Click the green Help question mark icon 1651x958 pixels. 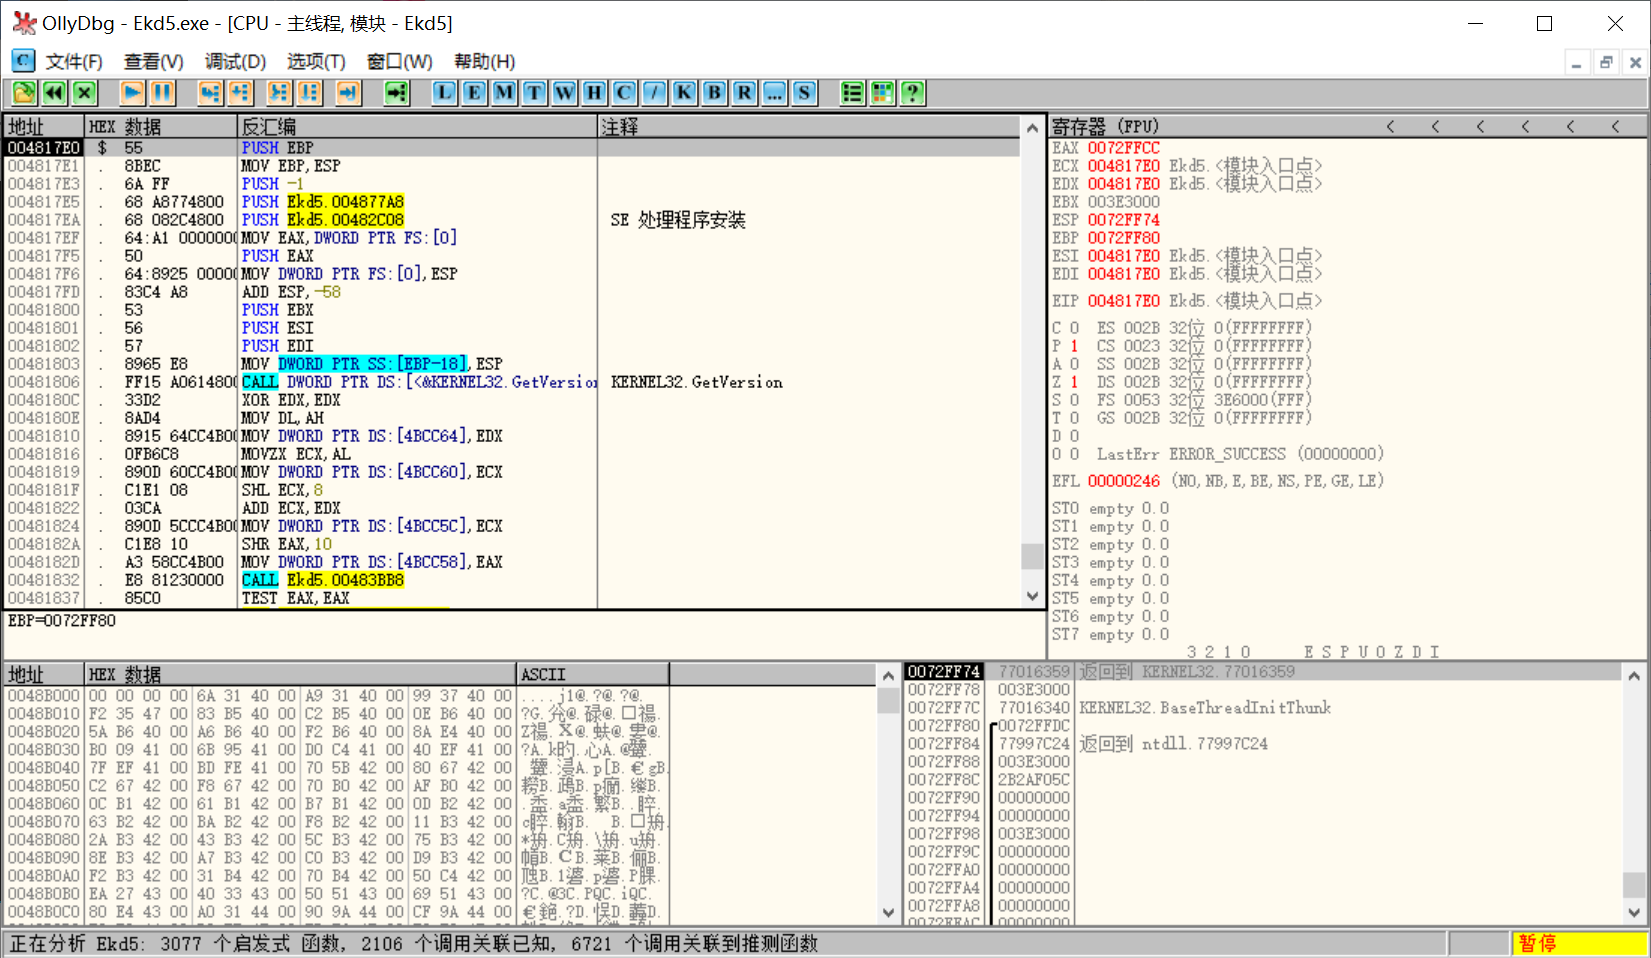(x=912, y=93)
